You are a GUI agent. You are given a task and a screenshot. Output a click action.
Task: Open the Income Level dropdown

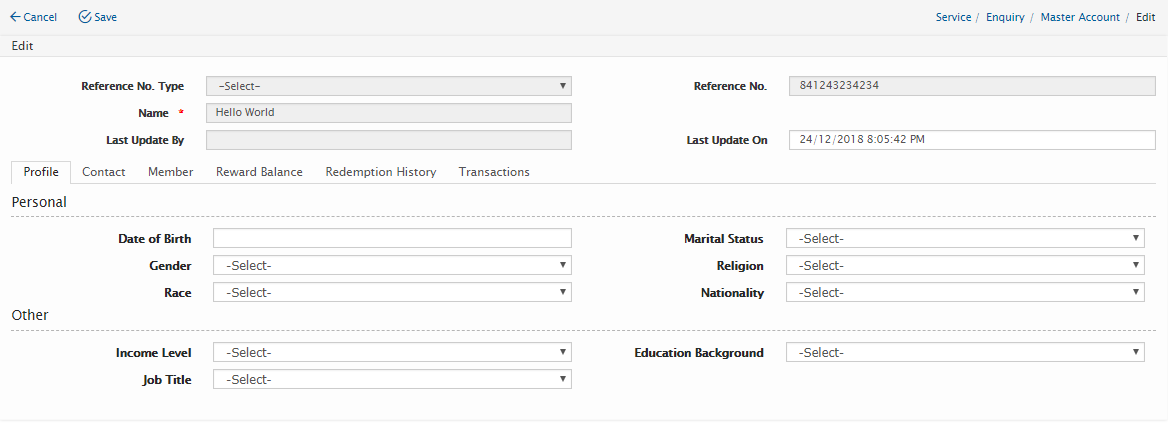392,352
